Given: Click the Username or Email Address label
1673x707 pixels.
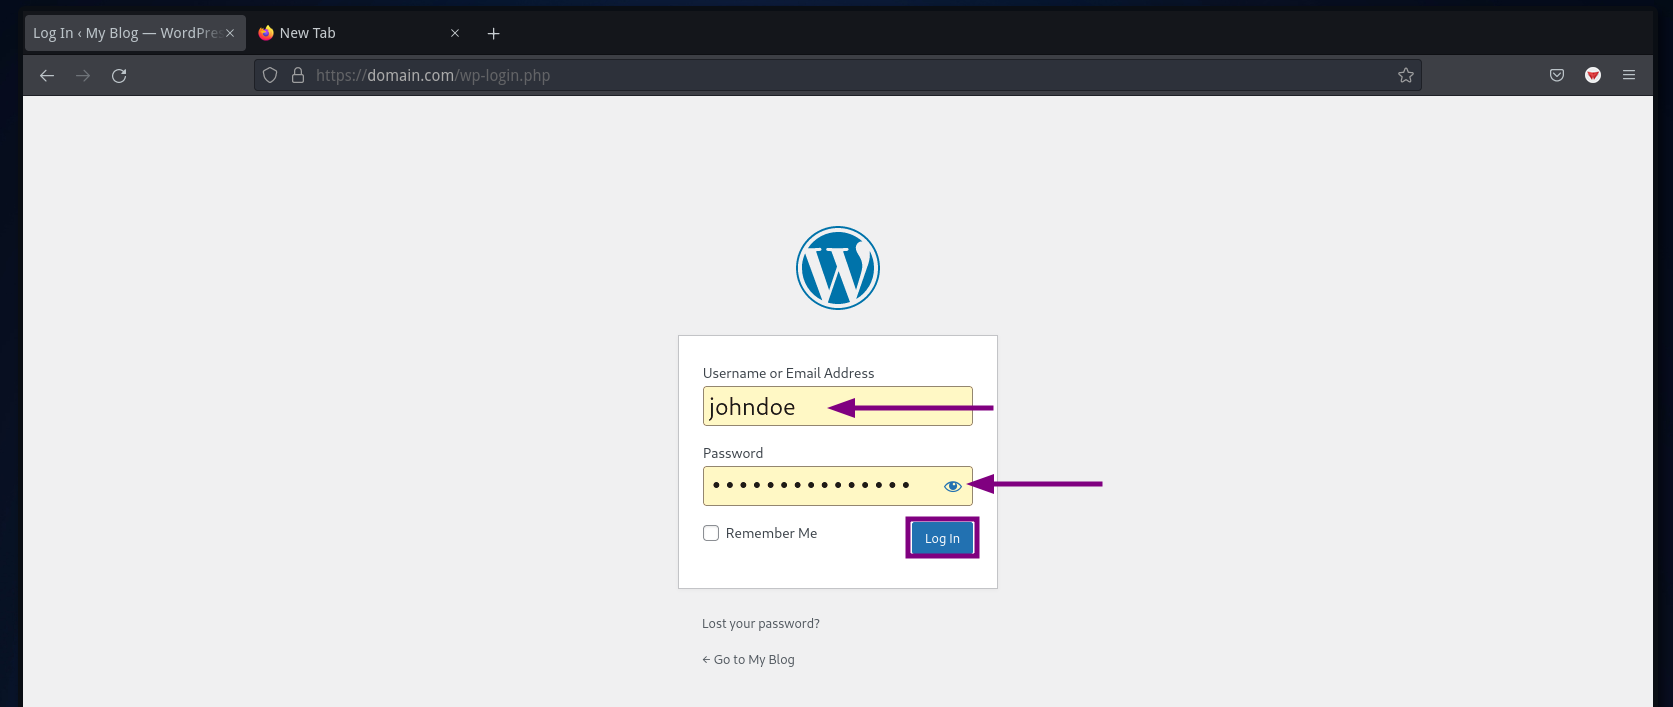Looking at the screenshot, I should point(788,373).
